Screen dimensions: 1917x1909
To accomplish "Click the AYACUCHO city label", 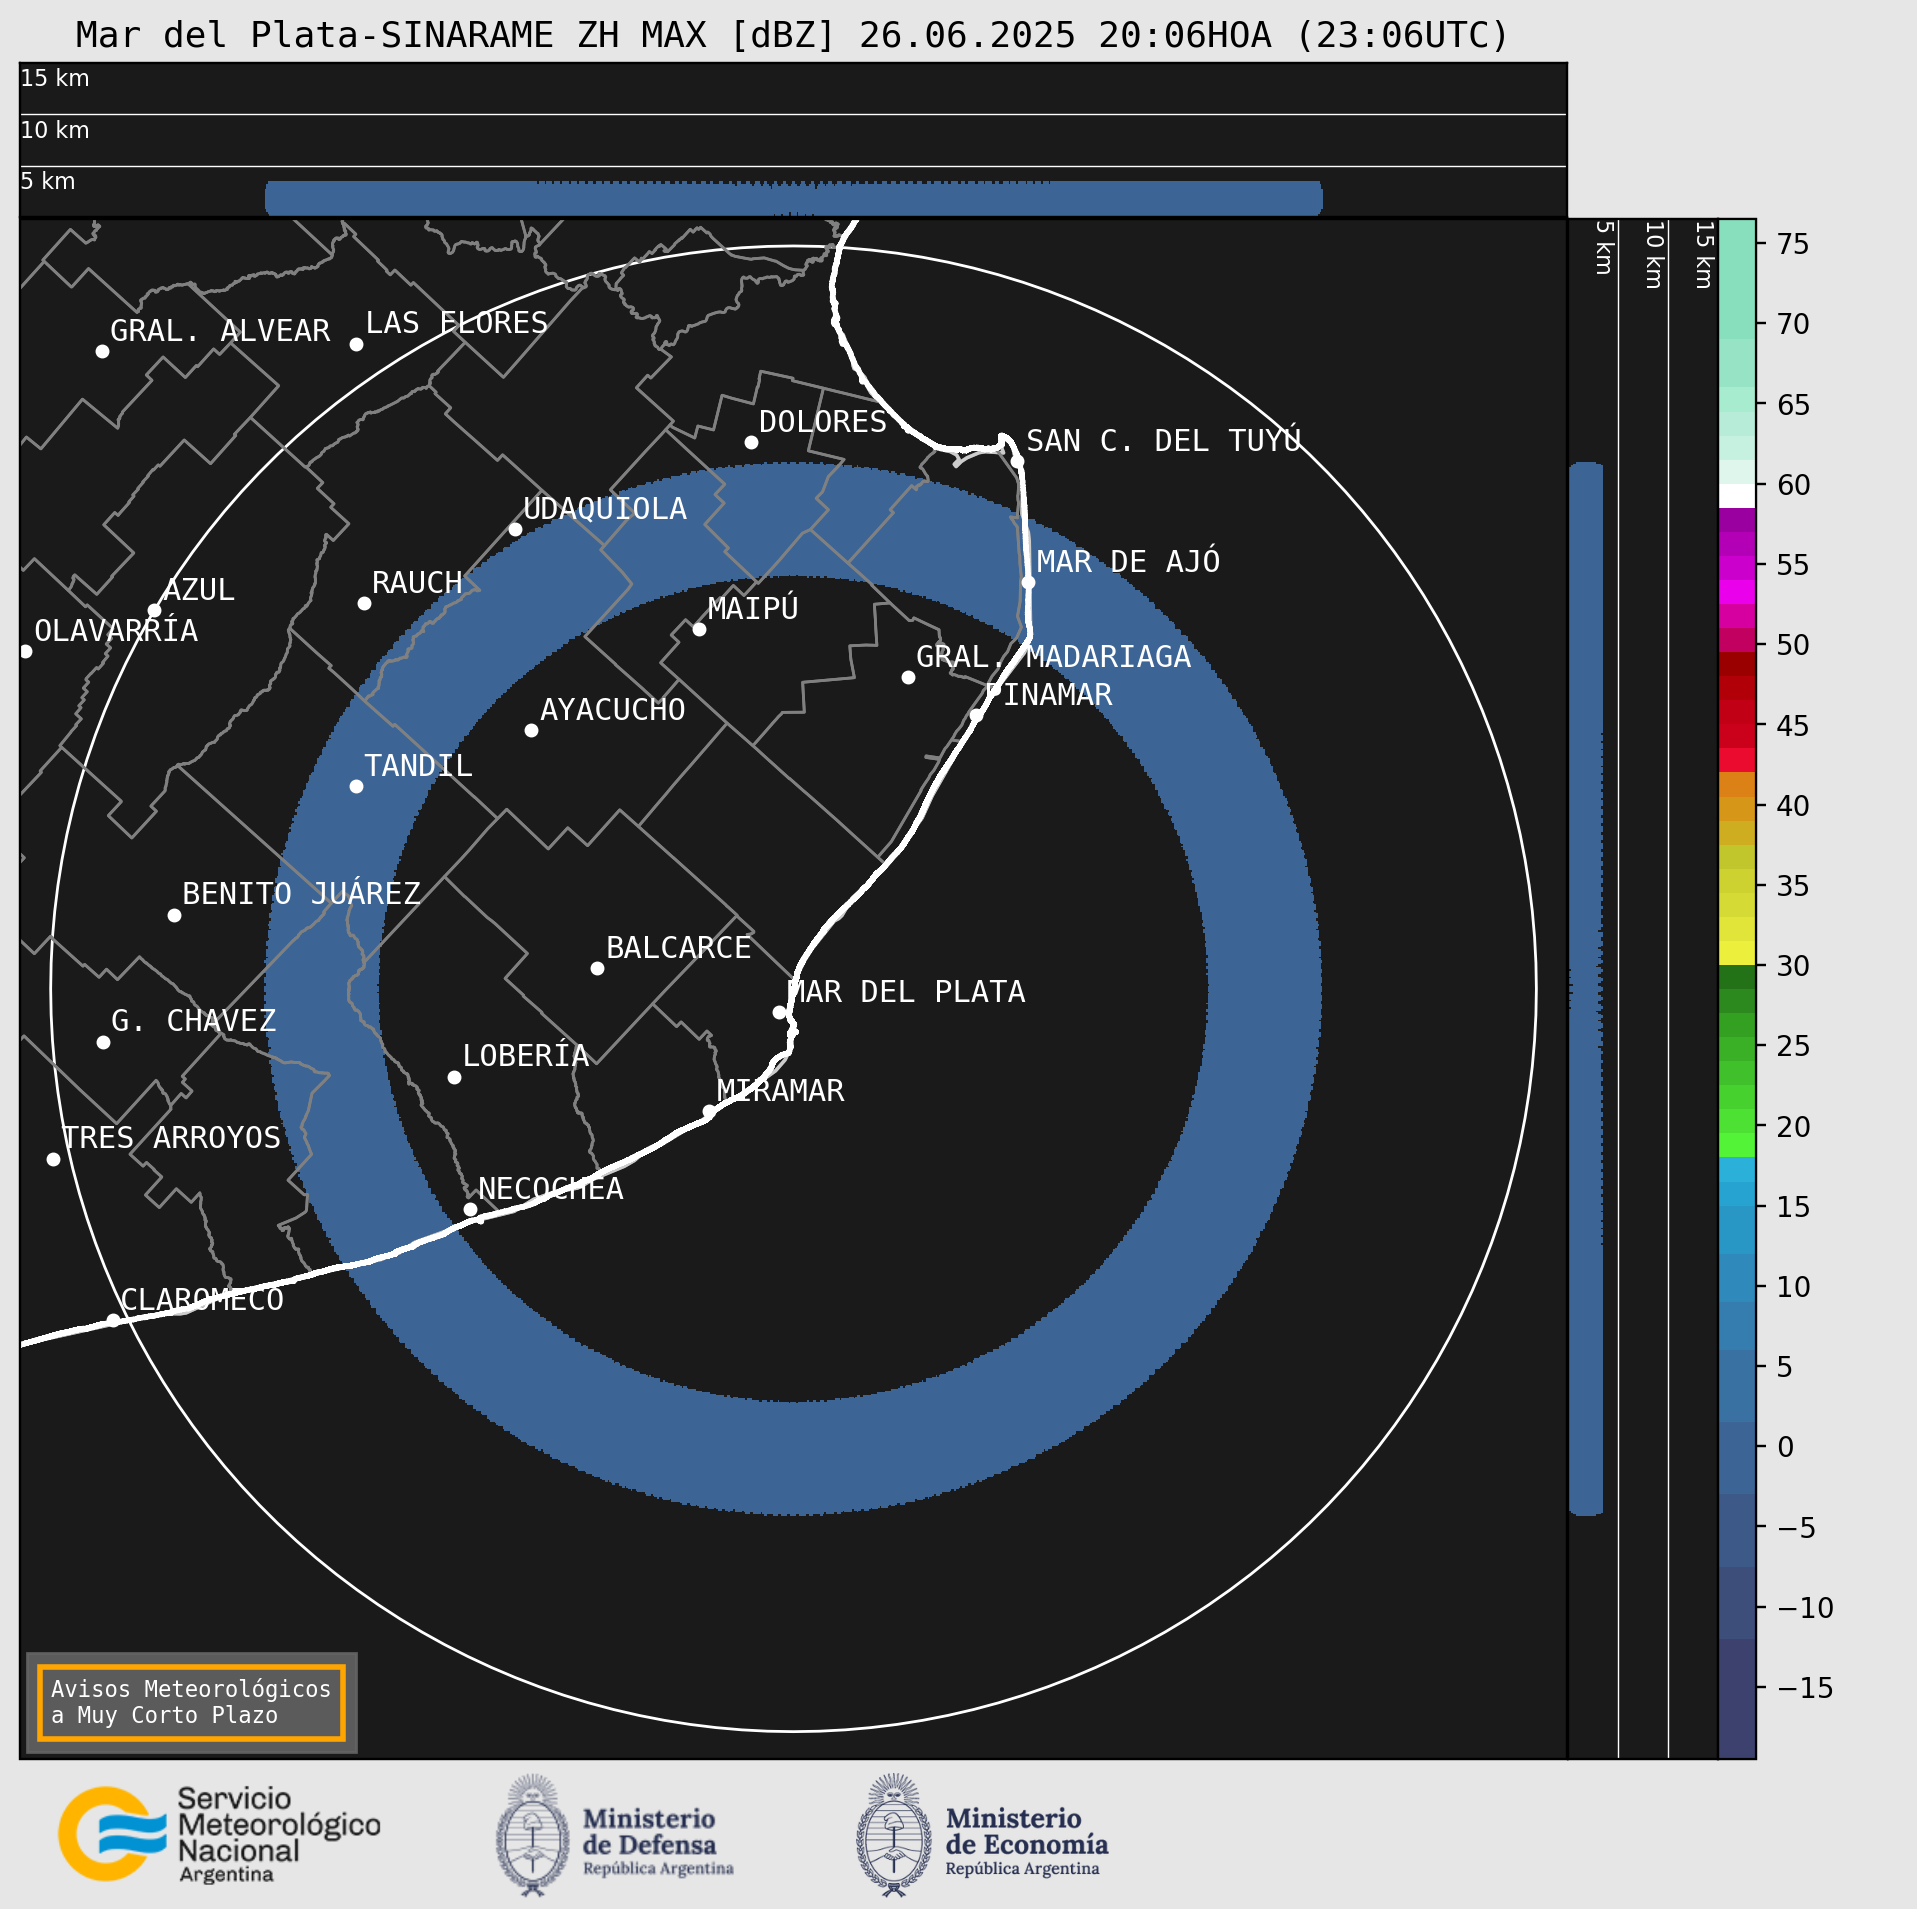I will tap(612, 710).
